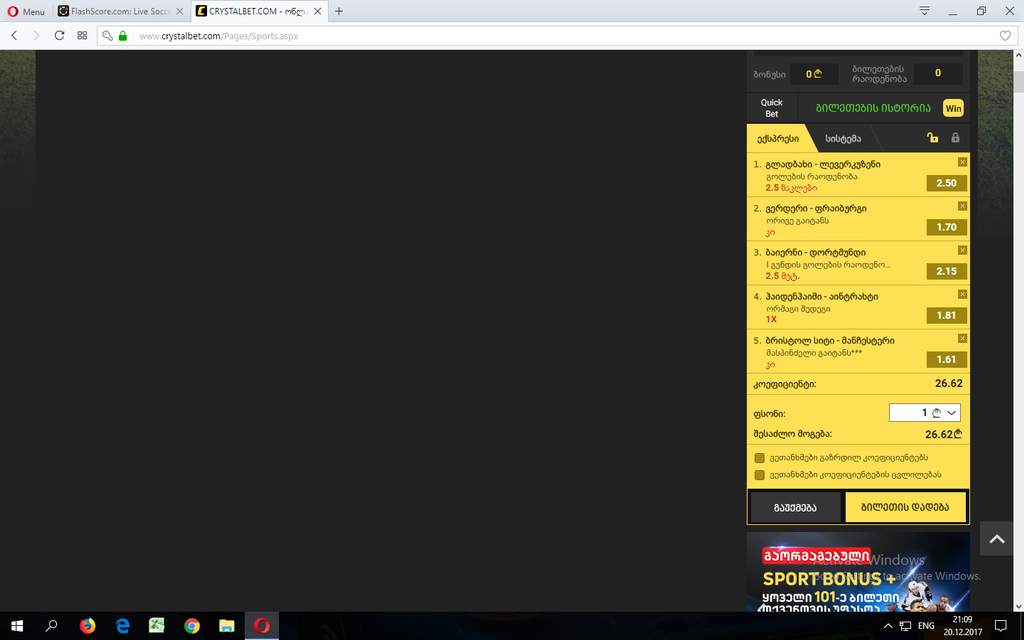Click the ბილეთის დადება place ticket button
This screenshot has width=1024, height=640.
[x=905, y=507]
